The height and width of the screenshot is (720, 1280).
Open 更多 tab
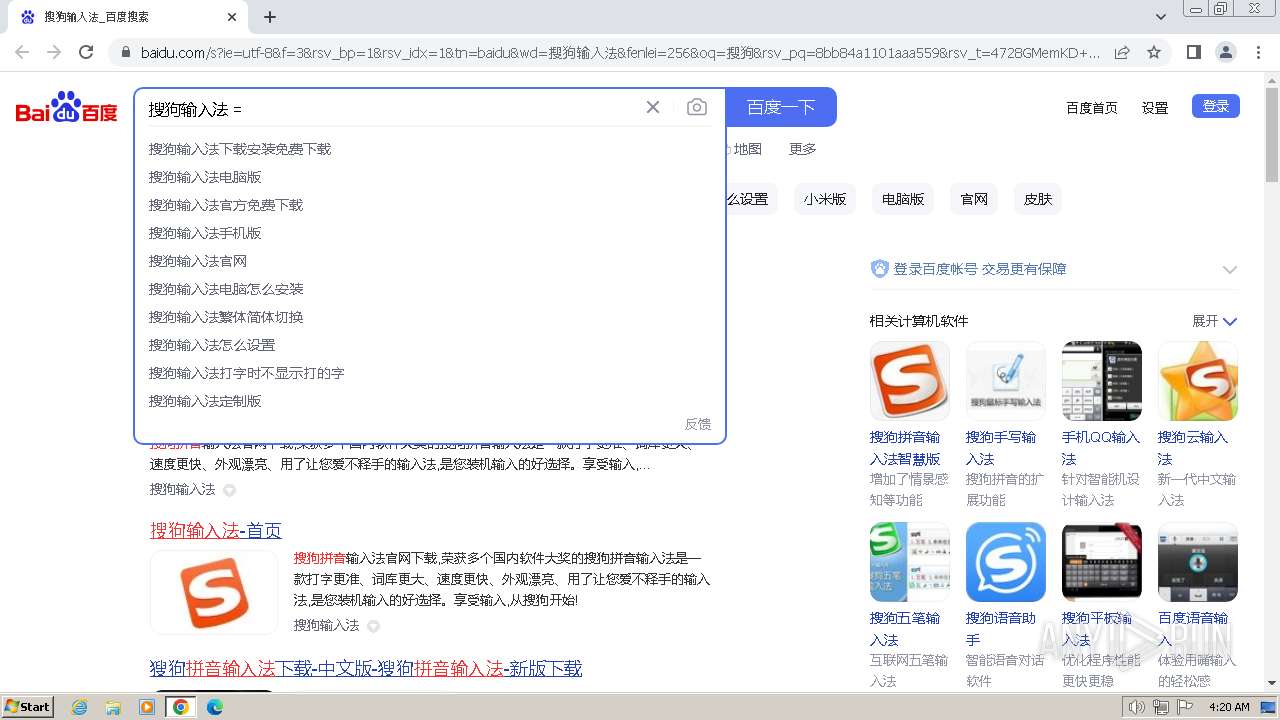click(803, 149)
